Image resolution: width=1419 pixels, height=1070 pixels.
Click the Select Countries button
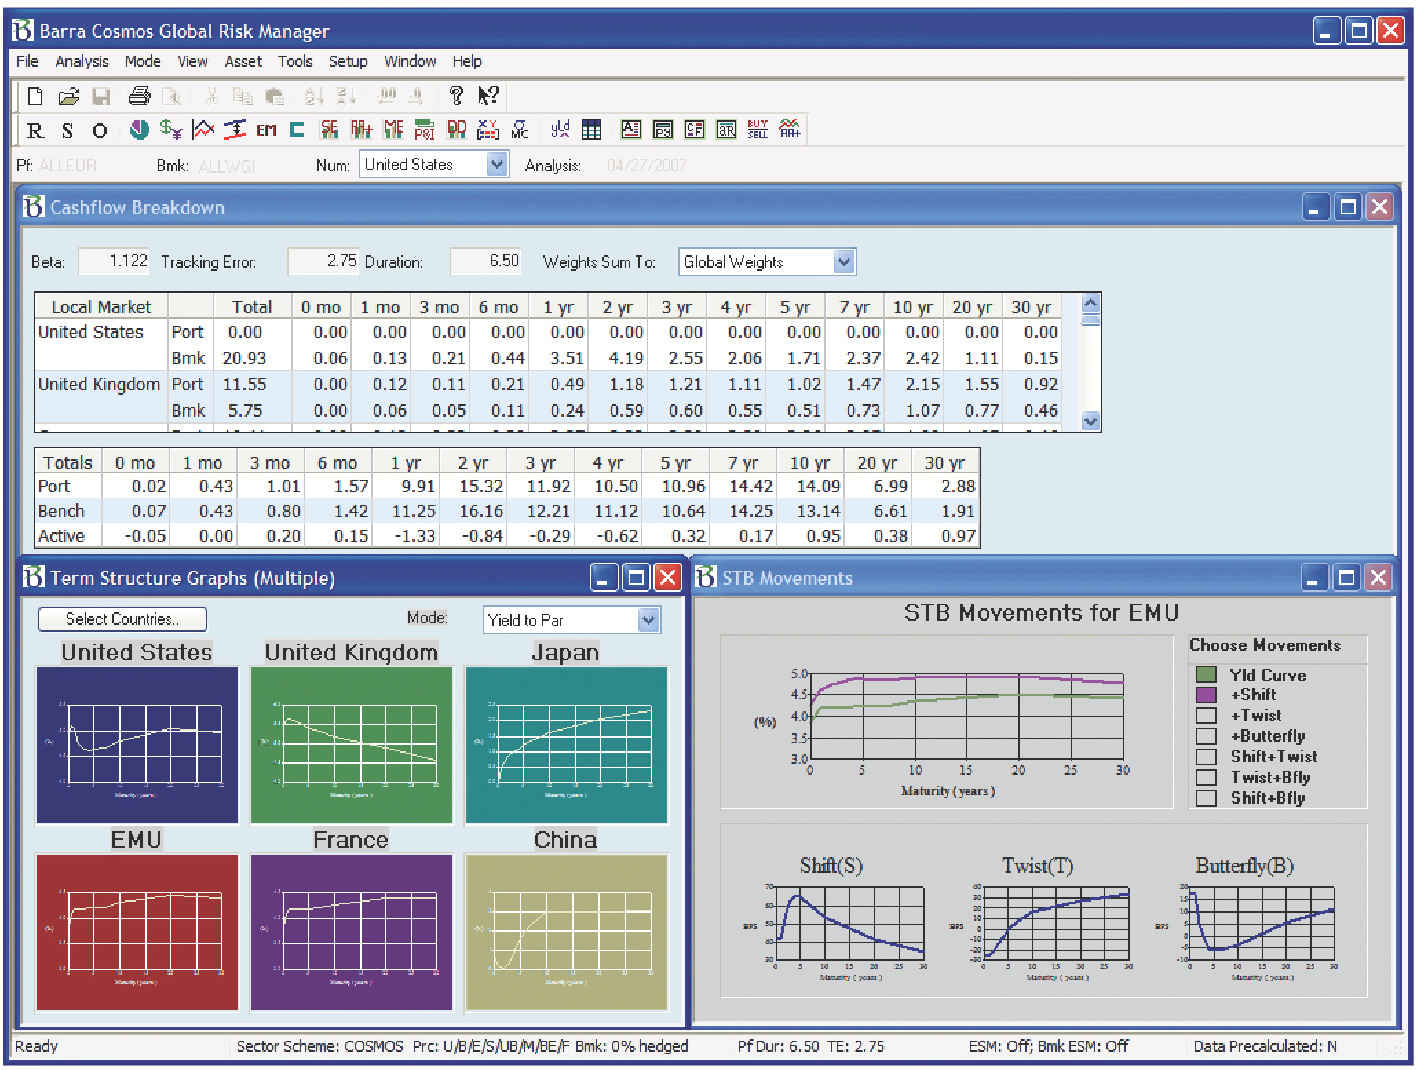point(121,619)
